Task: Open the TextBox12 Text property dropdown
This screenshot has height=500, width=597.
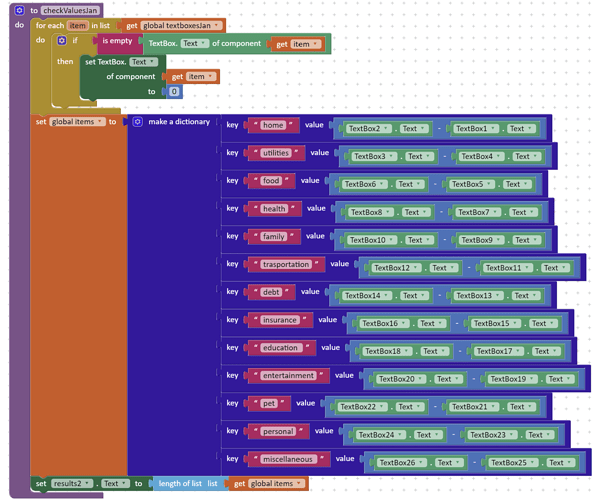Action: point(452,268)
